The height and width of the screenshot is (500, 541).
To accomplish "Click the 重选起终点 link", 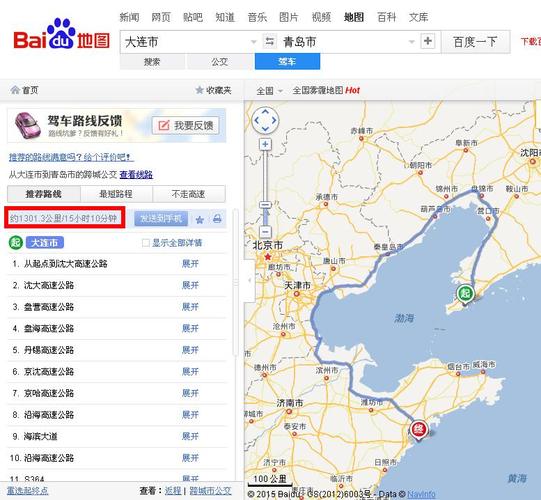I will click(x=28, y=490).
